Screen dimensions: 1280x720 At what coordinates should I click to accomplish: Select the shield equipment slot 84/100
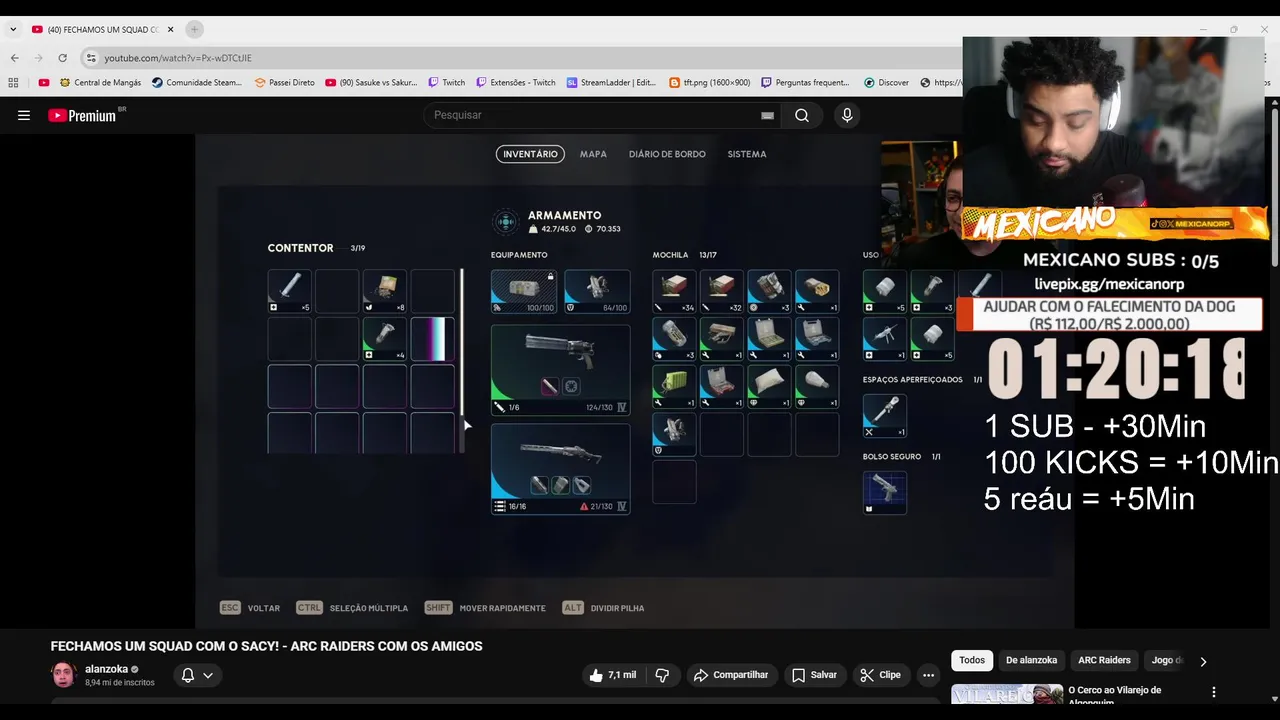[597, 291]
